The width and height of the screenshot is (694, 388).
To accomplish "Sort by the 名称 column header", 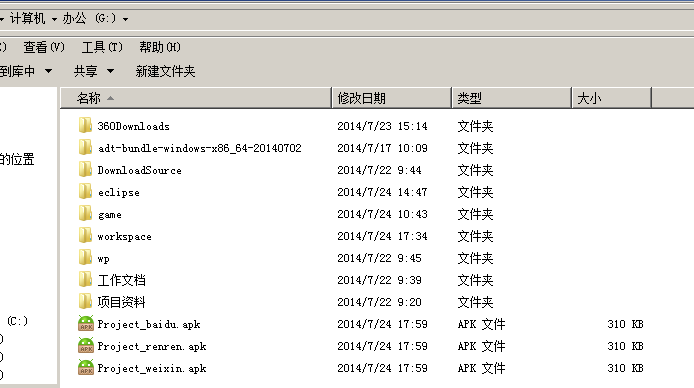I will click(x=196, y=98).
